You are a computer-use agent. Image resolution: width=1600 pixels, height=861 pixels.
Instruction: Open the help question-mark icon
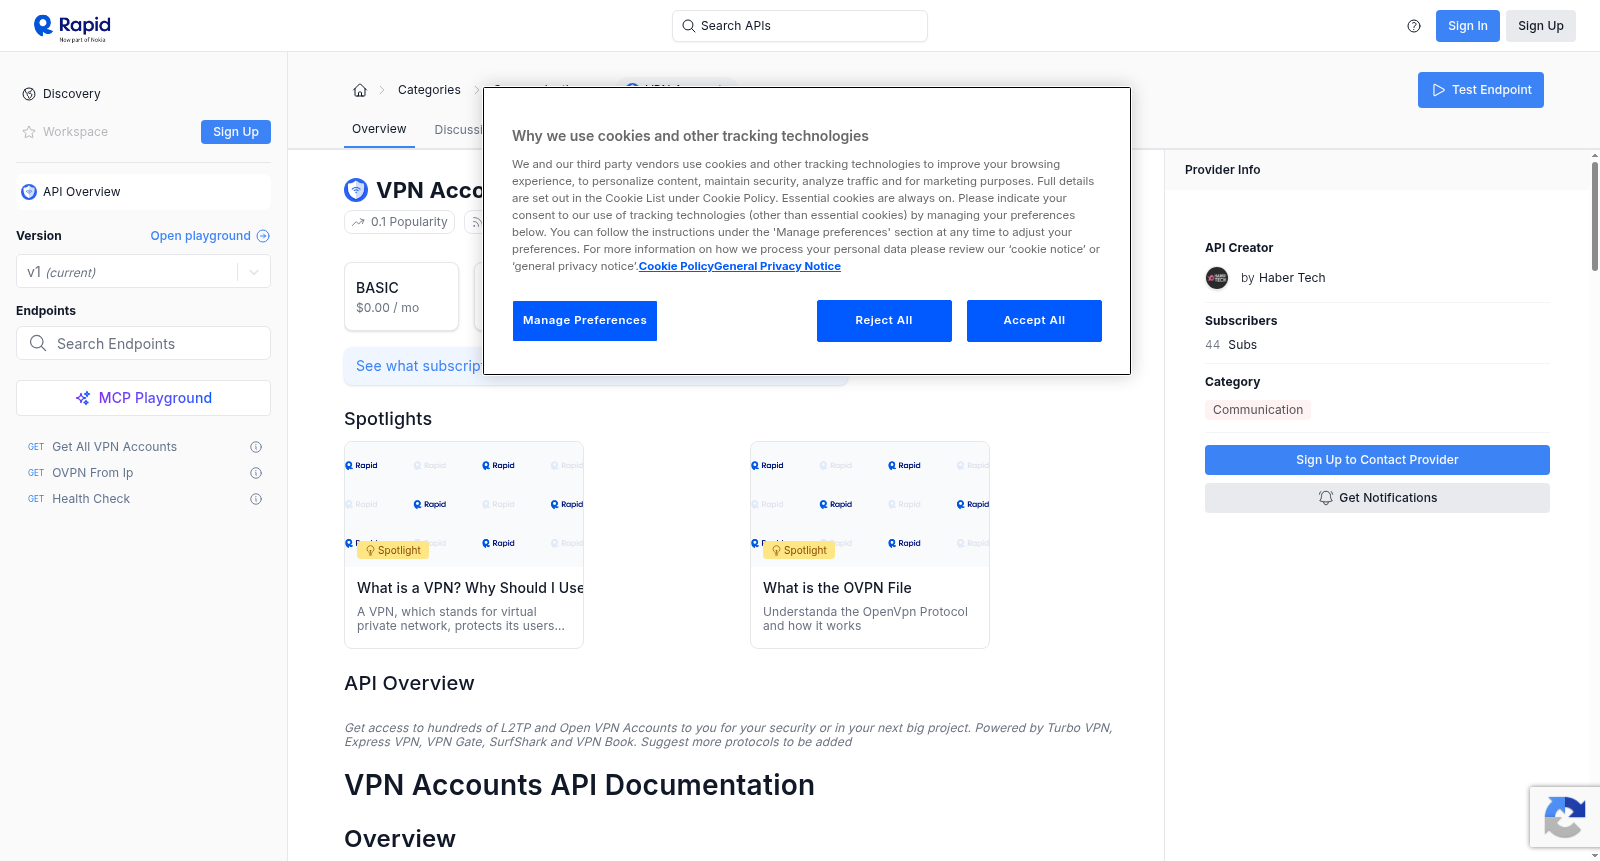1414,26
